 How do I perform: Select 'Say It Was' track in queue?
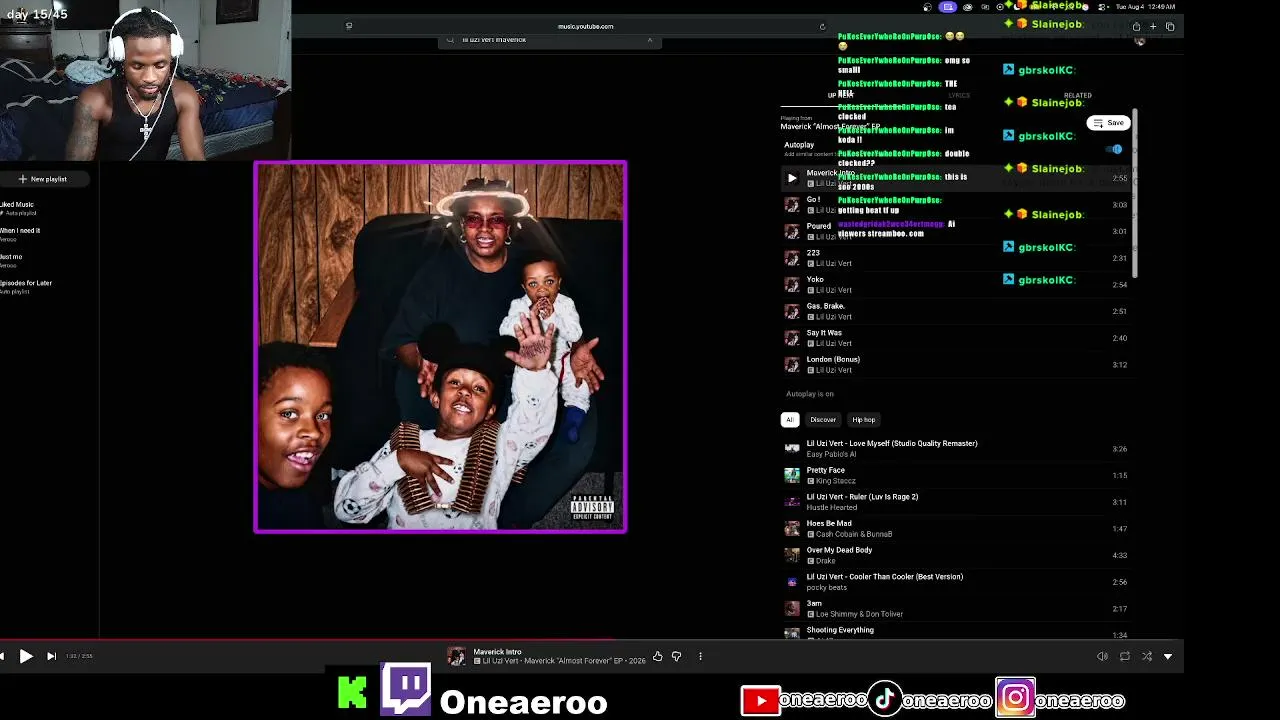point(956,338)
